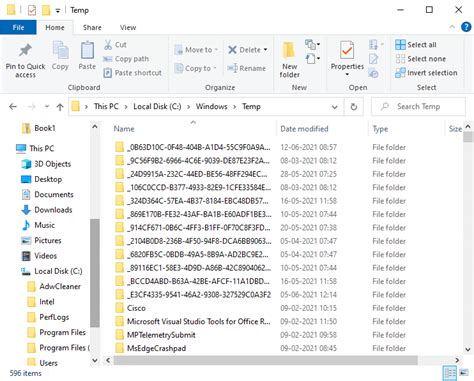The height and width of the screenshot is (381, 474).
Task: Click Local Disk (C:) in address bar
Action: click(157, 106)
